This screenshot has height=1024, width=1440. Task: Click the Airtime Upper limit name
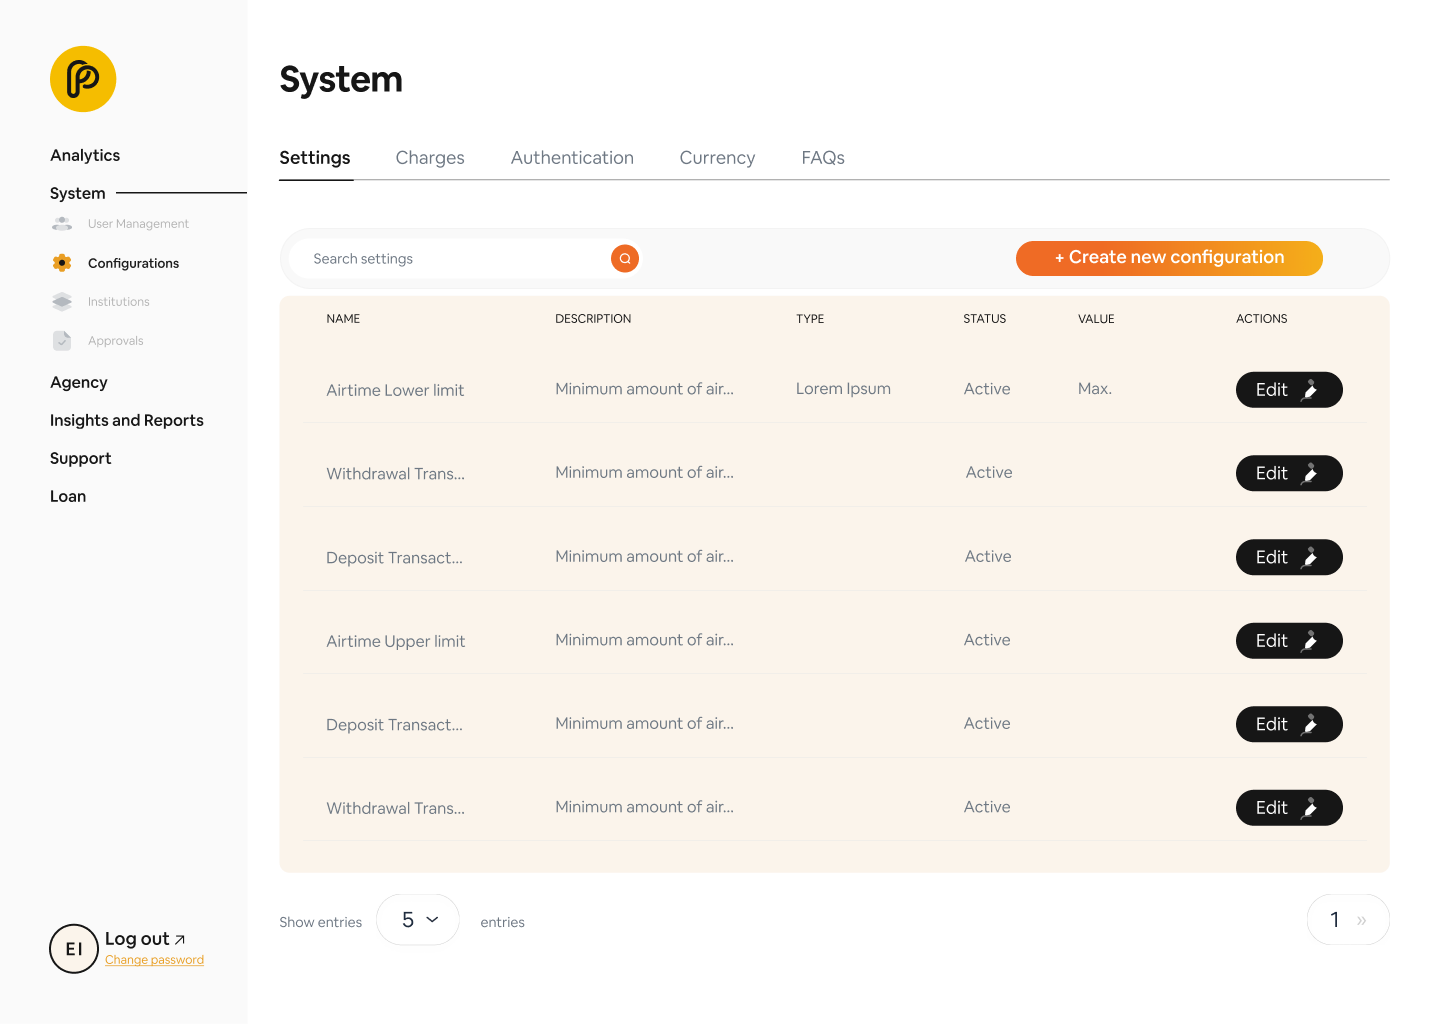pyautogui.click(x=396, y=641)
